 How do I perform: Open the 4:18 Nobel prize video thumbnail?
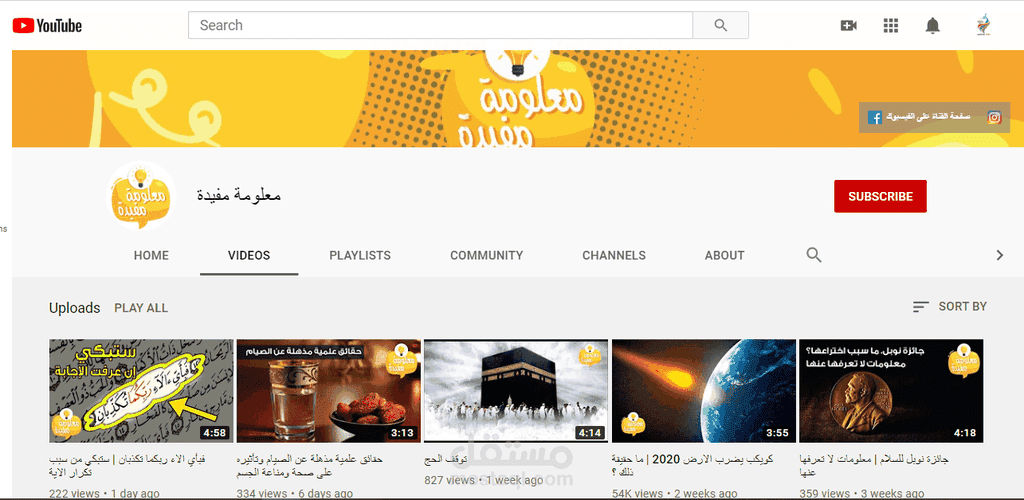pyautogui.click(x=891, y=390)
